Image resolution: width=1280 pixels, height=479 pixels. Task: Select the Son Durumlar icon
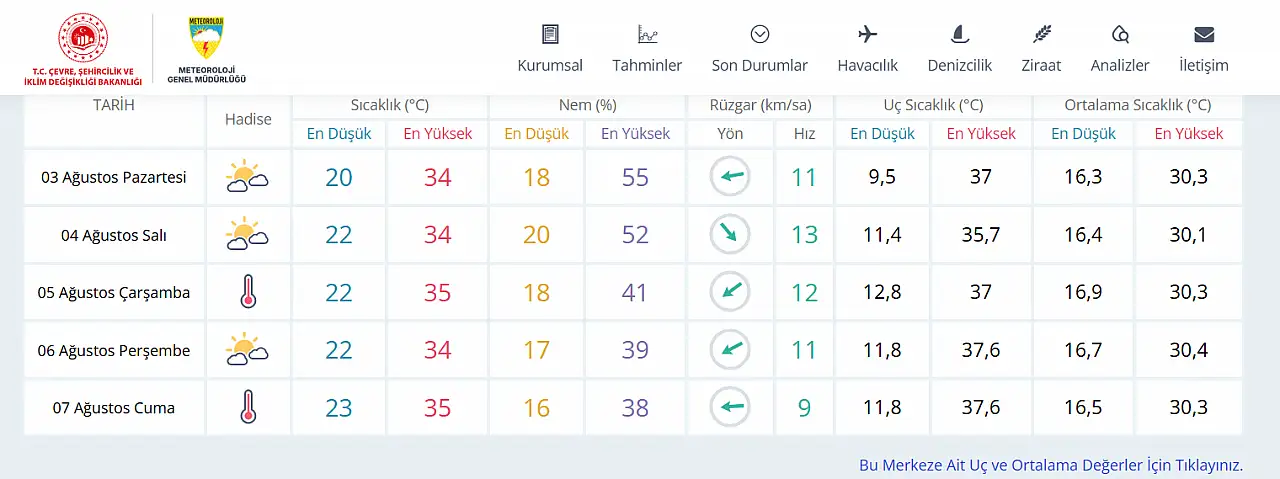[x=760, y=34]
